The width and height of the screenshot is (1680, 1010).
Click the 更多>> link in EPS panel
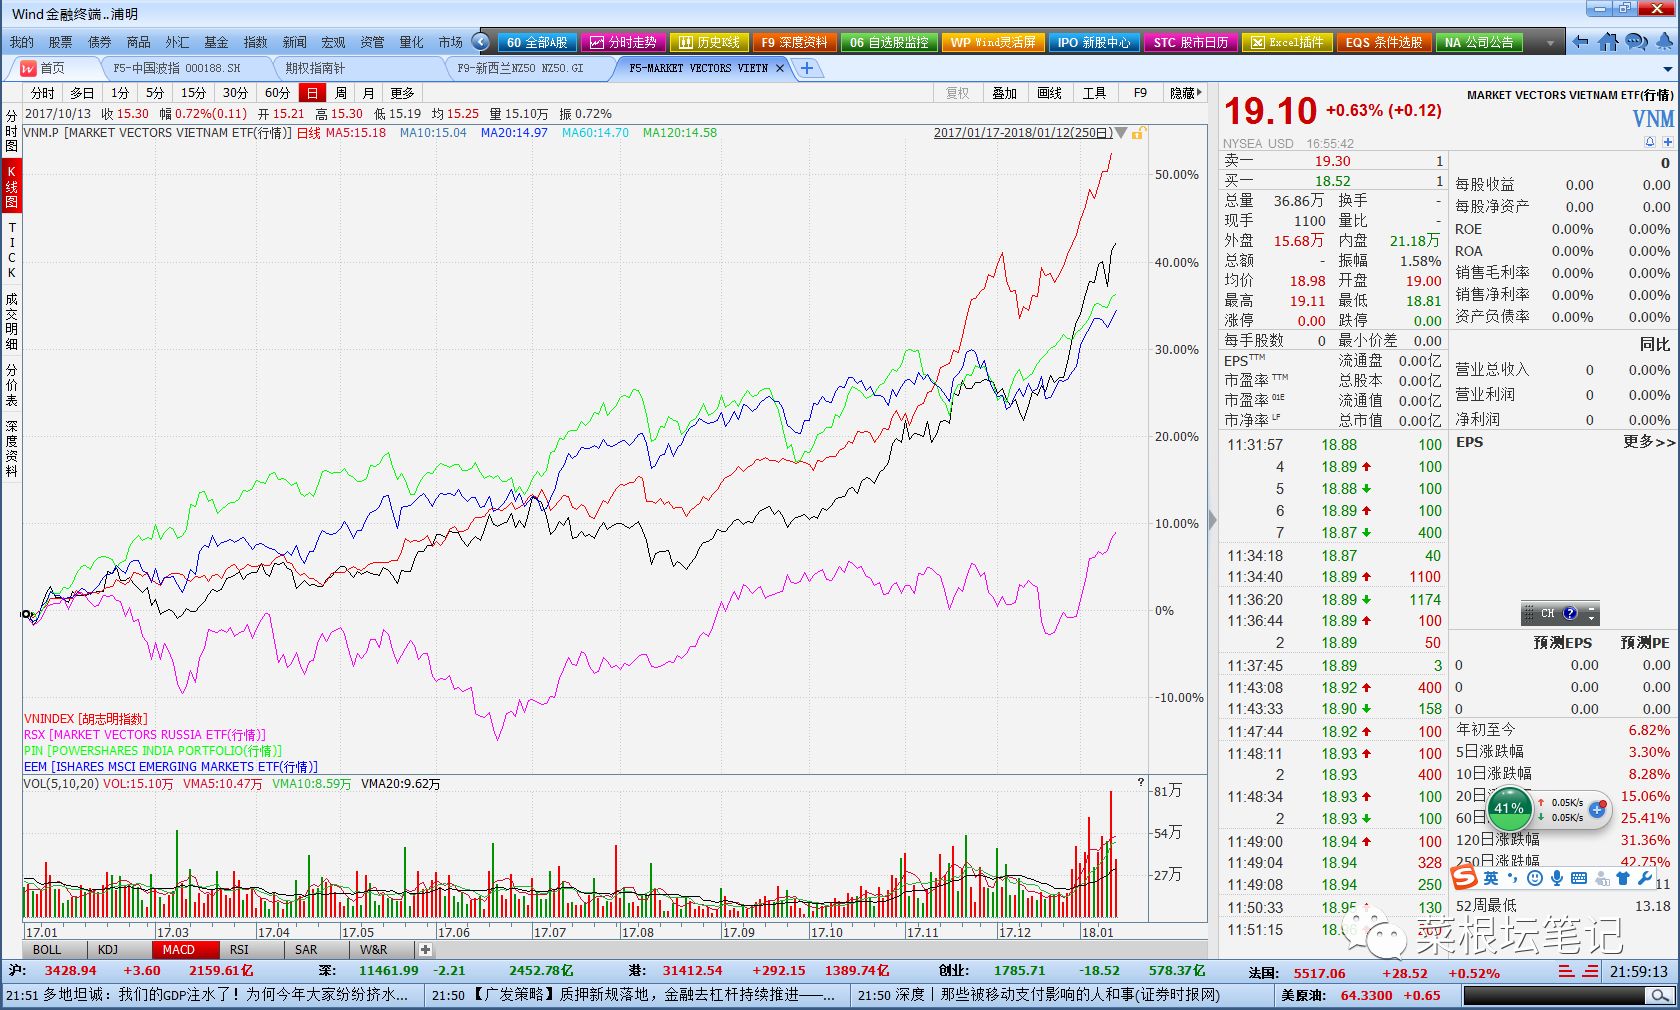coord(1648,442)
